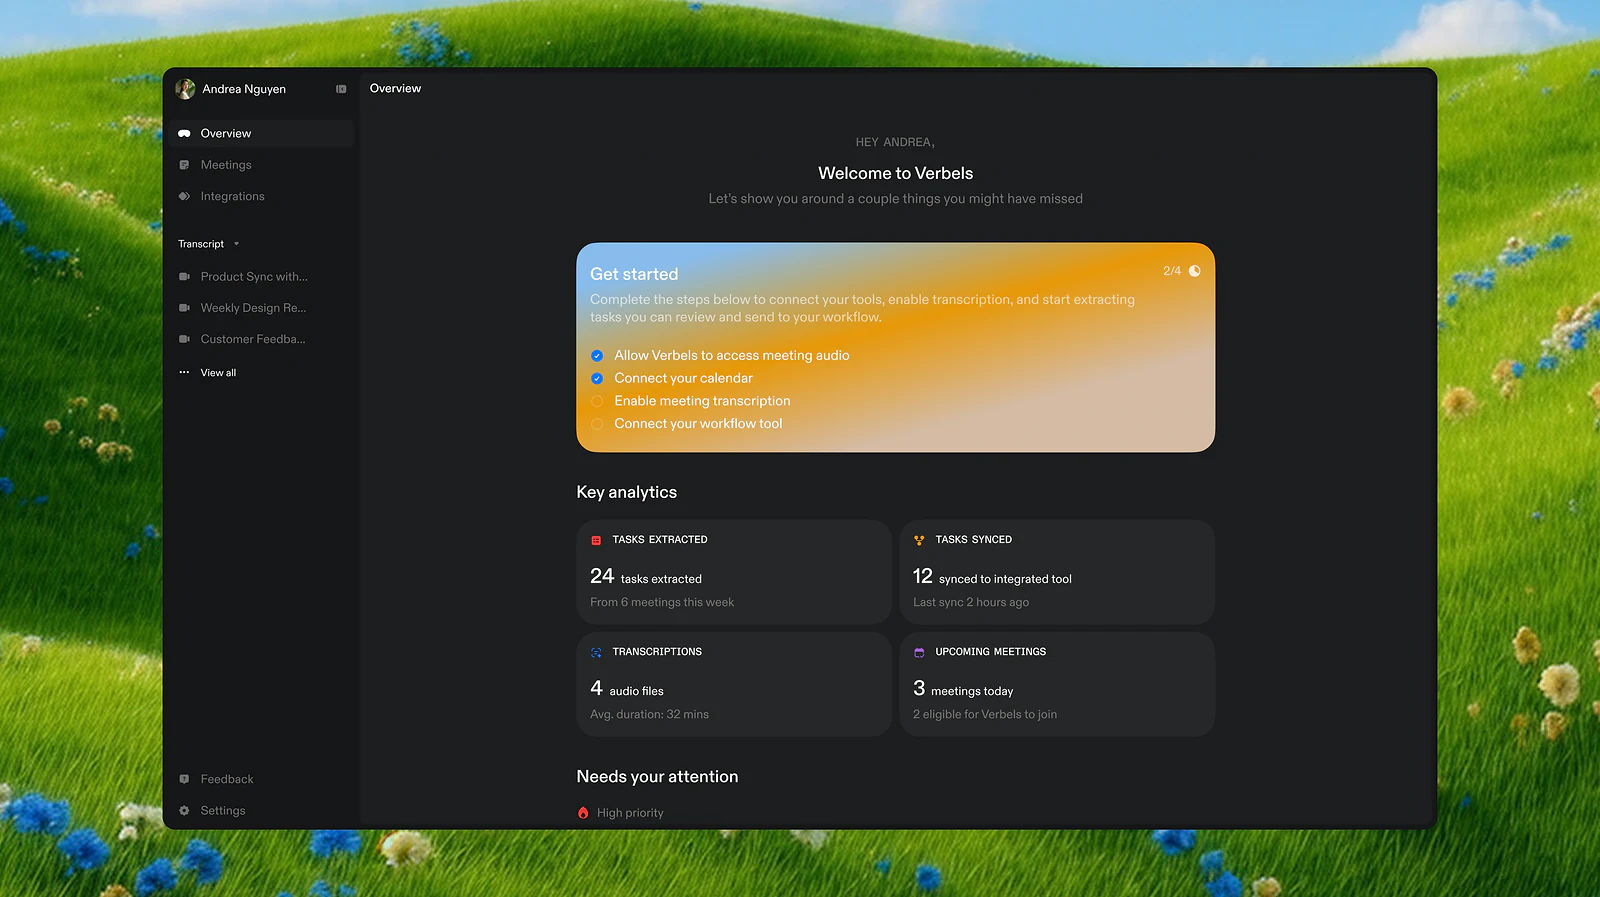The image size is (1600, 897).
Task: Click the 'Avg. duration: 32 mins' text
Action: 649,715
